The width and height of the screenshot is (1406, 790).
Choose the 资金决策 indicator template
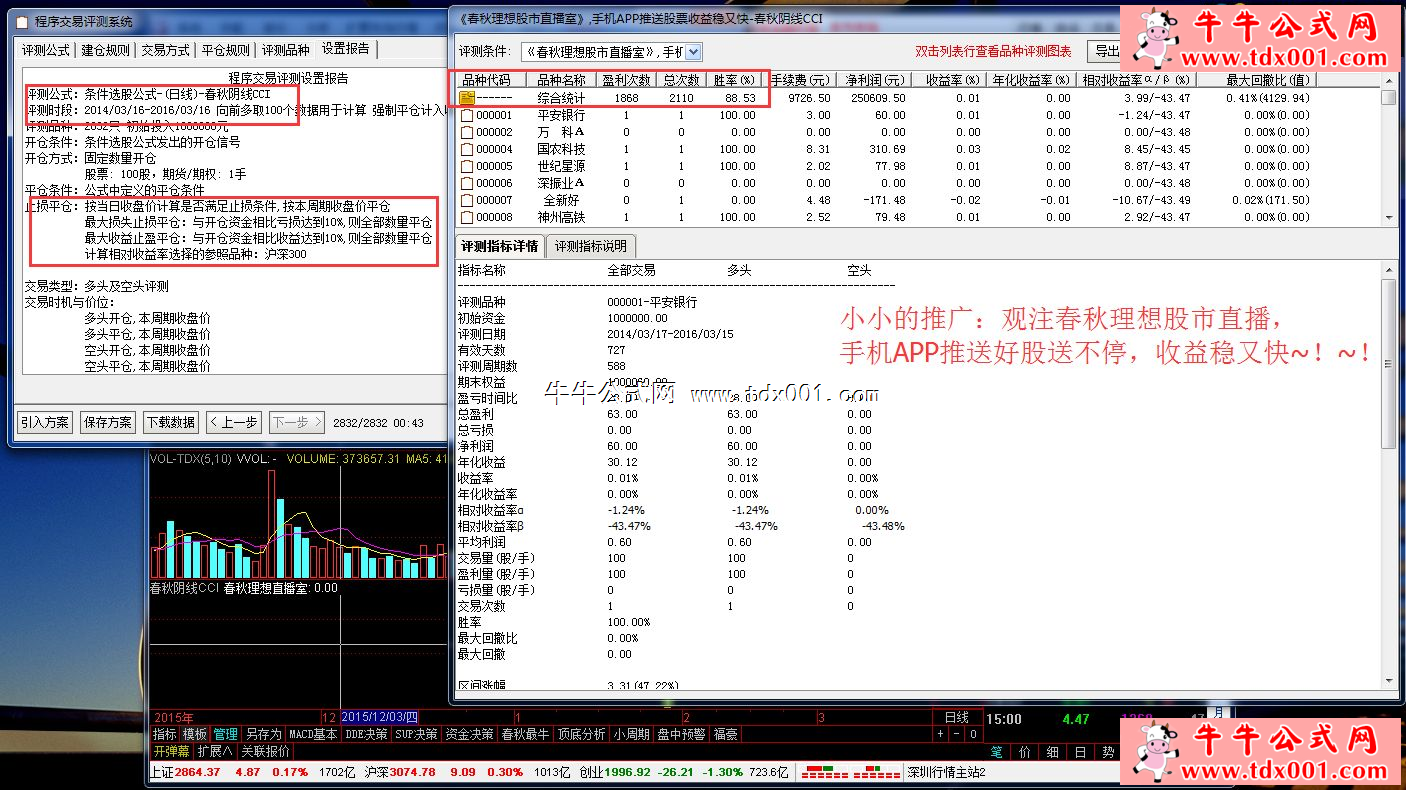[470, 734]
